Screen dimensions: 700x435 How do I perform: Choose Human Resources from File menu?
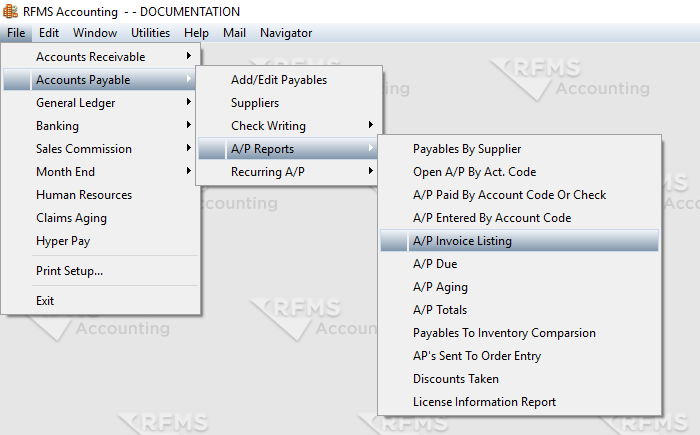point(101,195)
